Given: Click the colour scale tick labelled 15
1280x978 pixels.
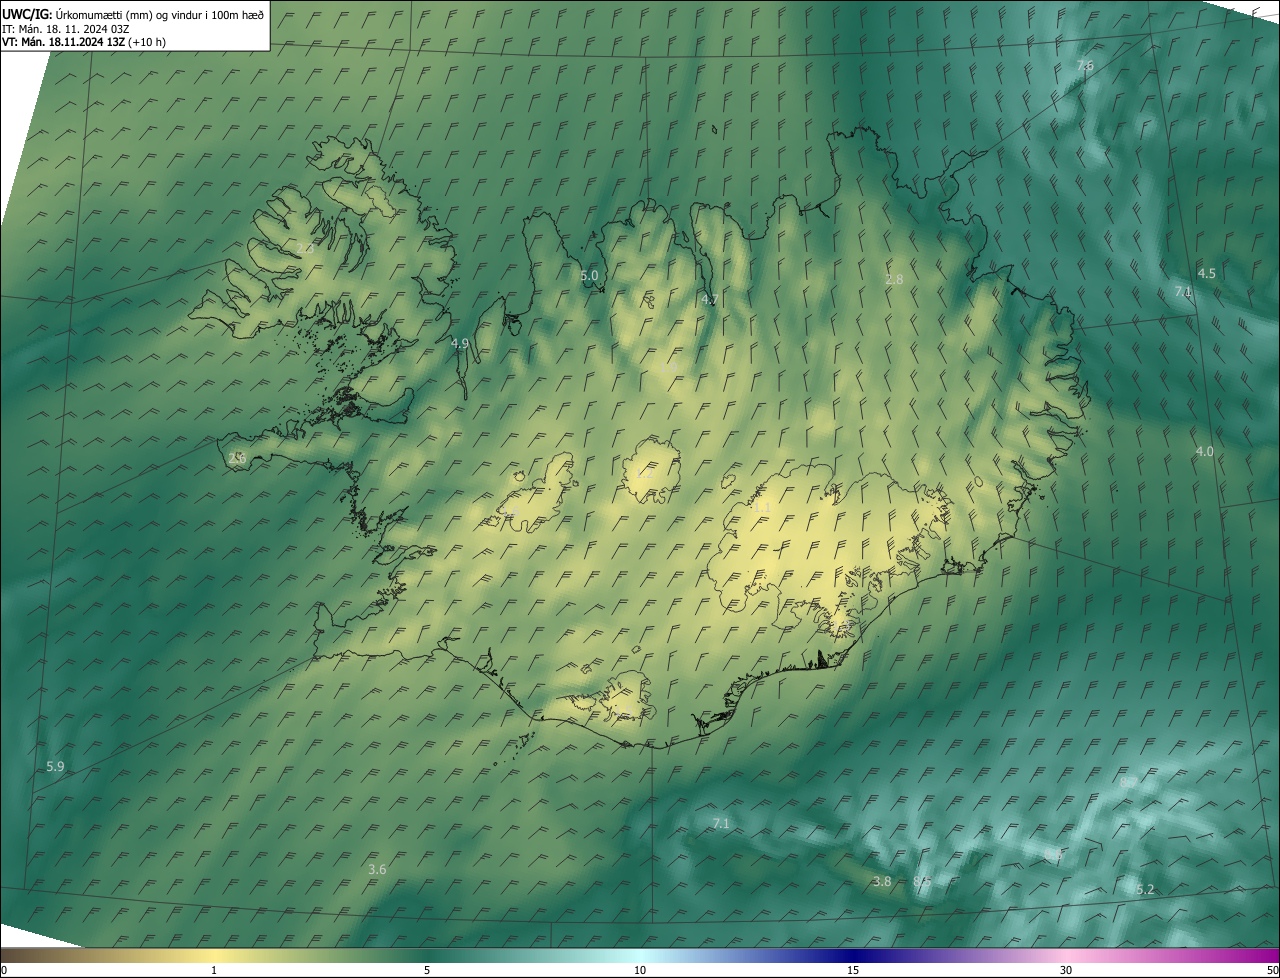Looking at the screenshot, I should [x=853, y=970].
